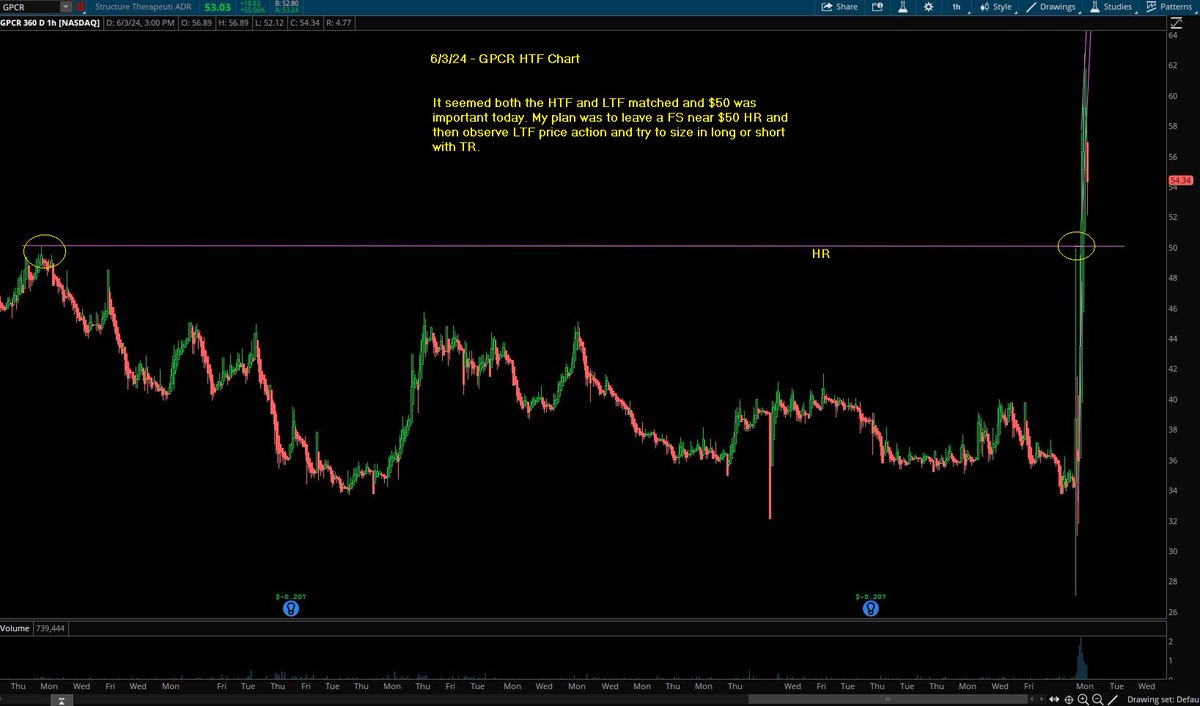Click the second earnings lightbulb marker near Wed
This screenshot has height=706, width=1200.
tap(871, 607)
